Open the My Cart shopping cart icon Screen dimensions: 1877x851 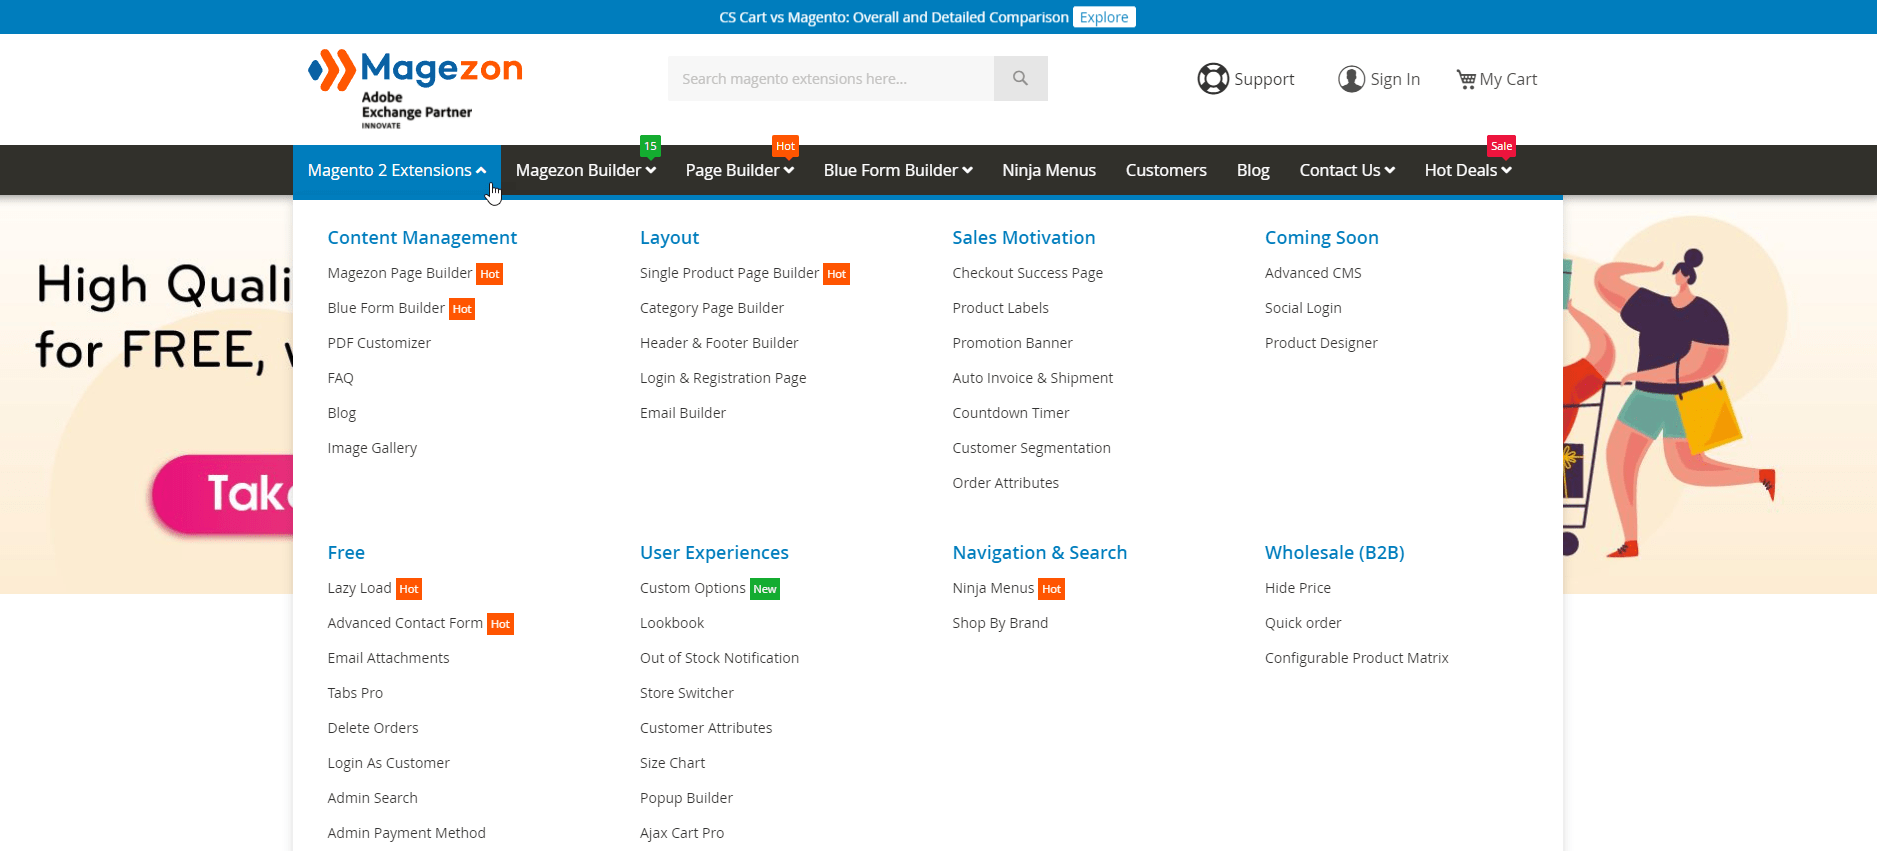(1466, 79)
